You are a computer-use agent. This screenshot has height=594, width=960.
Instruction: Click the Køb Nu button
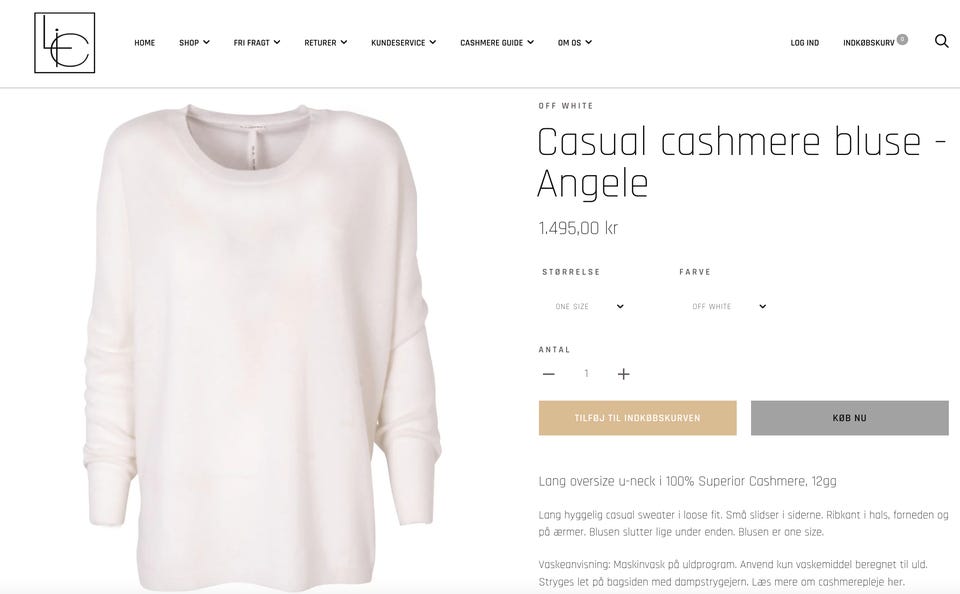850,418
